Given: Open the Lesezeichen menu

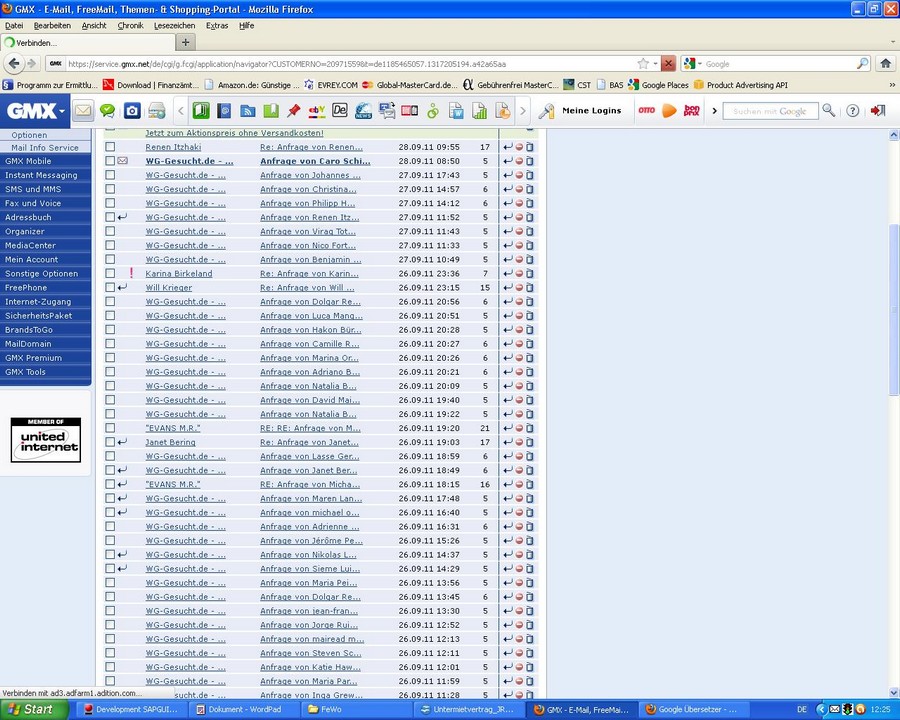Looking at the screenshot, I should click(175, 25).
